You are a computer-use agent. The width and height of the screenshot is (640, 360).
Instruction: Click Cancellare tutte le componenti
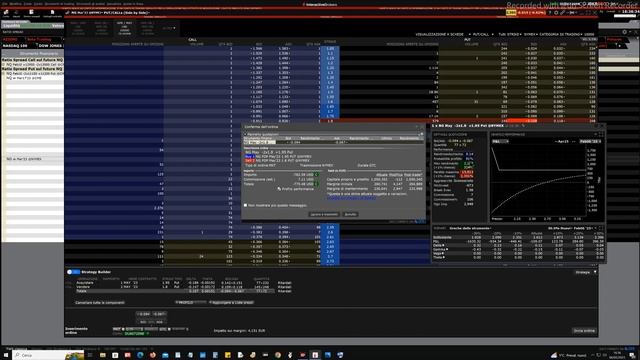tap(100, 302)
